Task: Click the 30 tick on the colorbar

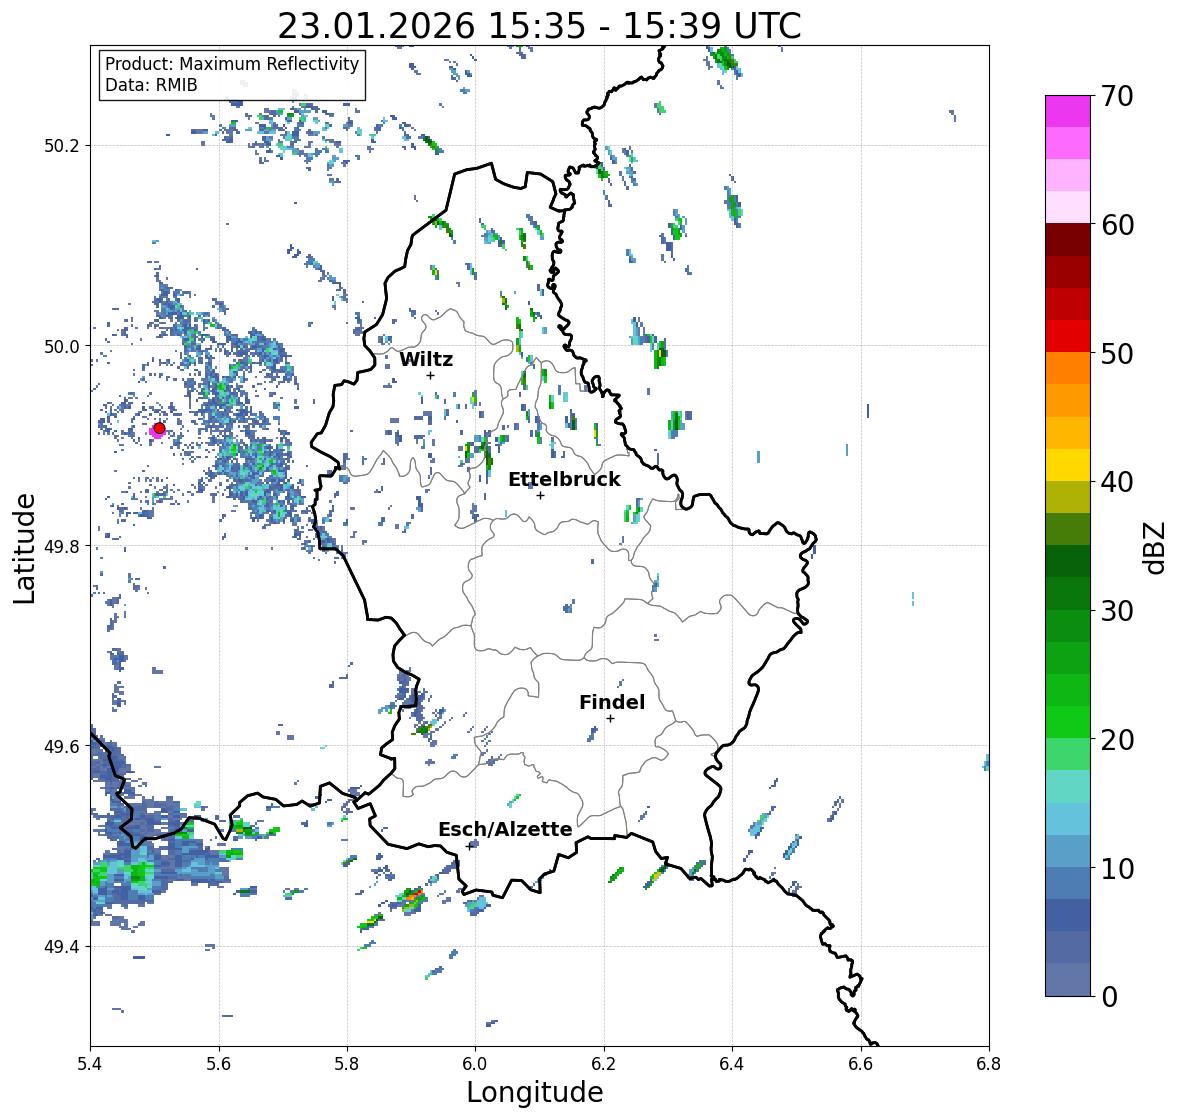Action: point(1117,611)
